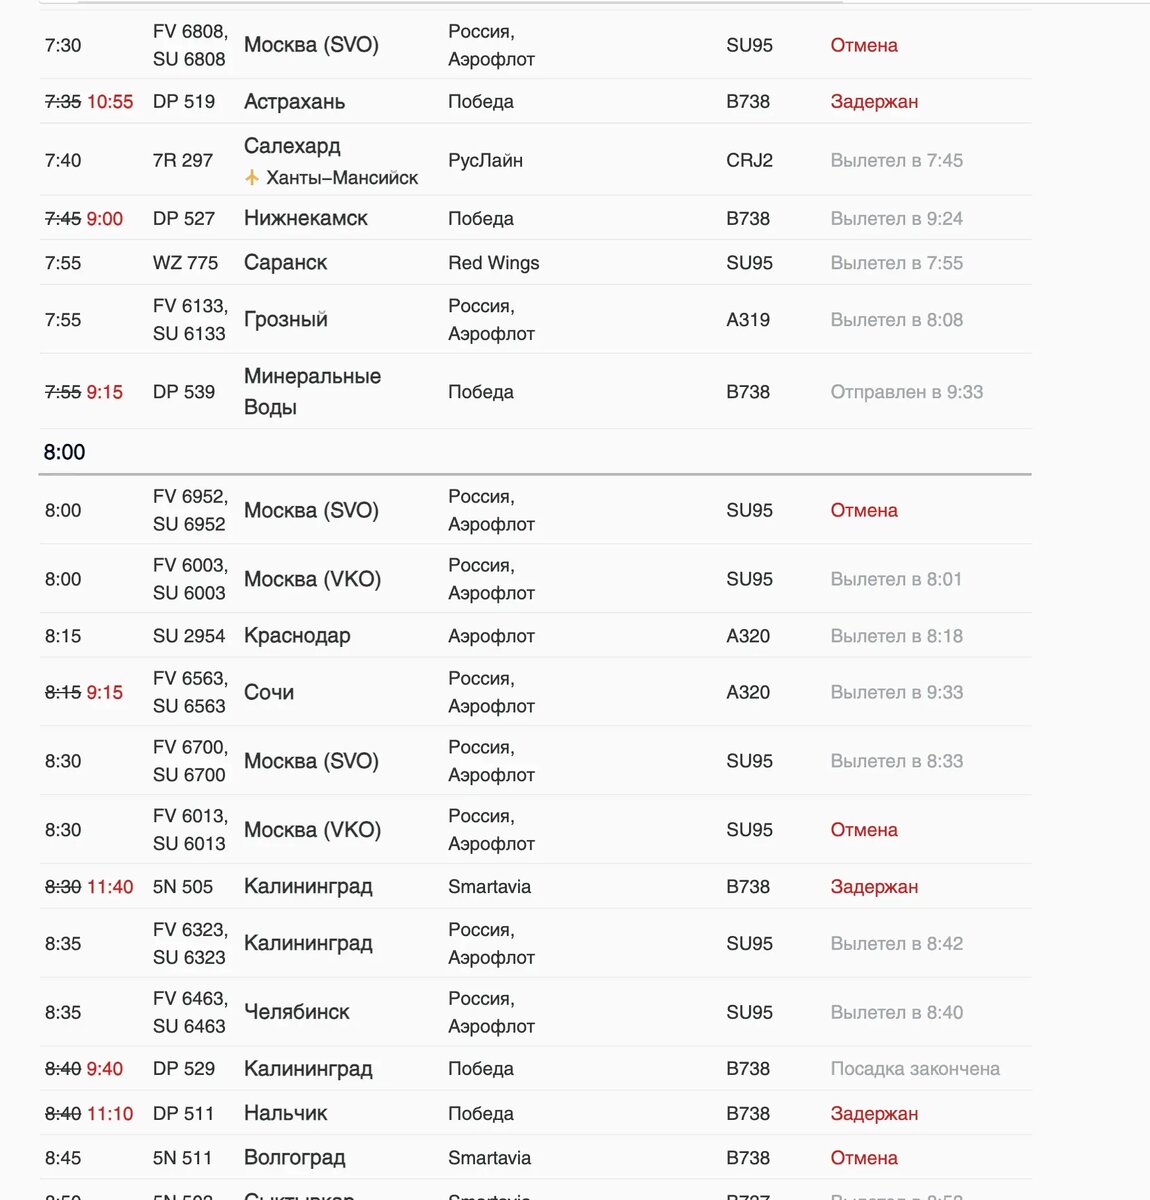Select the Саранск WZ 775 Red Wings flight
Screen dimensions: 1150x1200
tap(535, 263)
